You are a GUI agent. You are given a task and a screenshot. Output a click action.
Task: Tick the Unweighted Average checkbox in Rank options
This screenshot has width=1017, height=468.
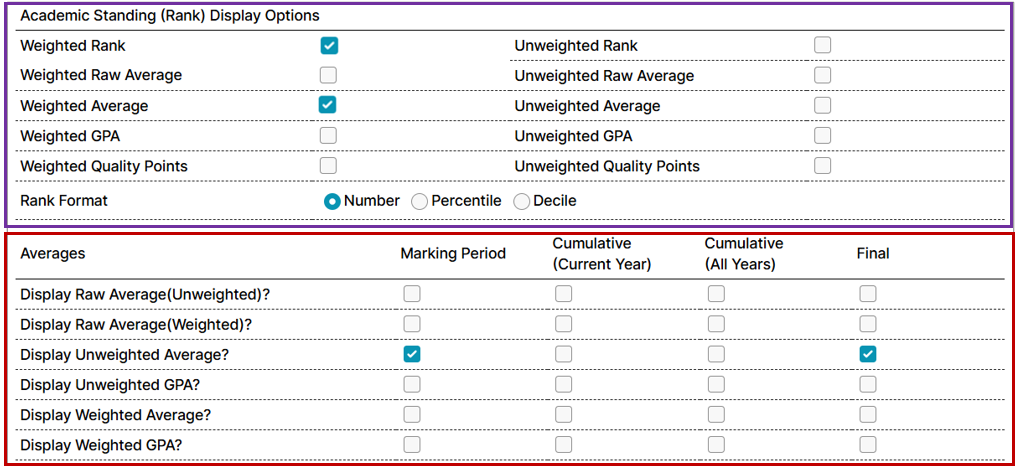coord(822,105)
